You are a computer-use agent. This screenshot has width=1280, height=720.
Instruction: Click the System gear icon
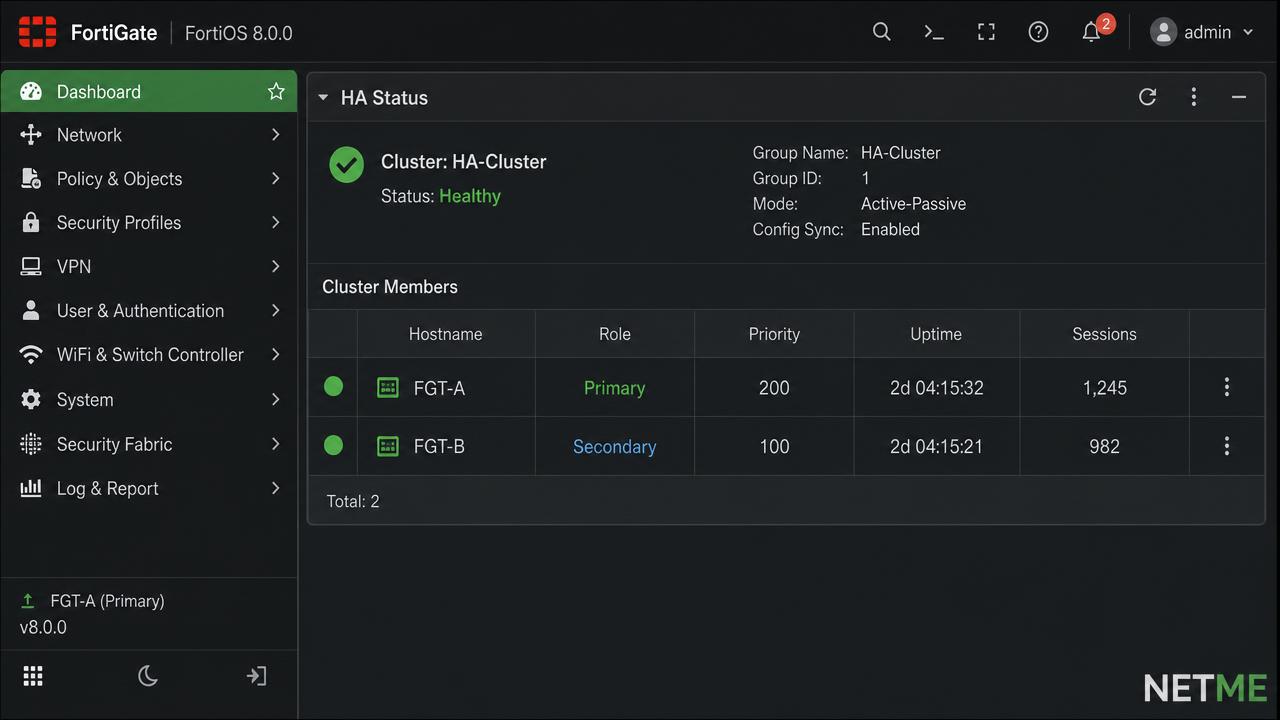tap(31, 399)
